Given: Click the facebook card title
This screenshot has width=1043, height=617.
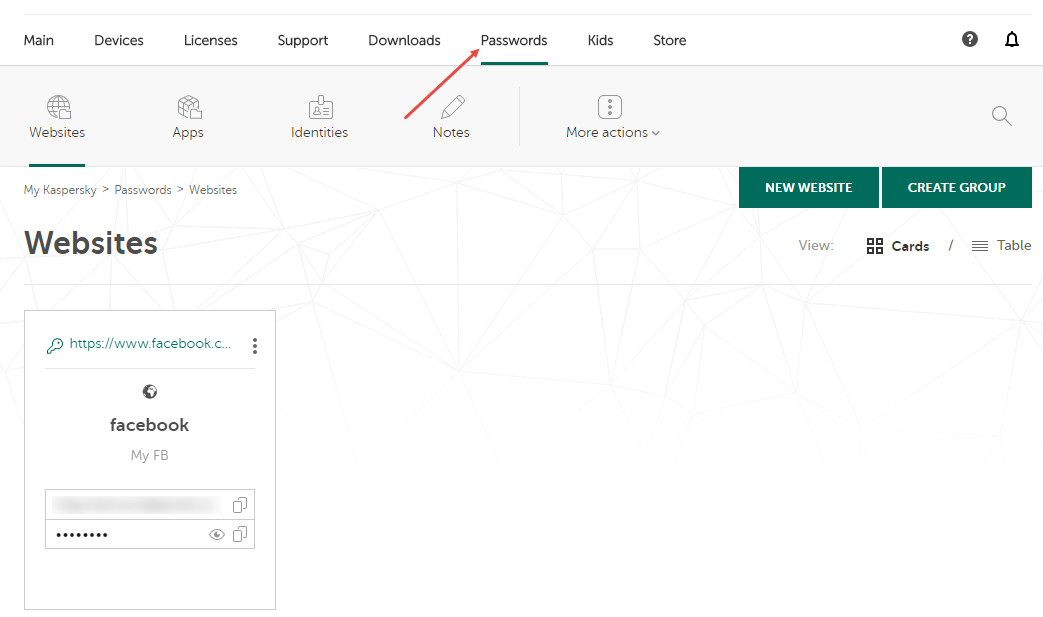Looking at the screenshot, I should [150, 425].
